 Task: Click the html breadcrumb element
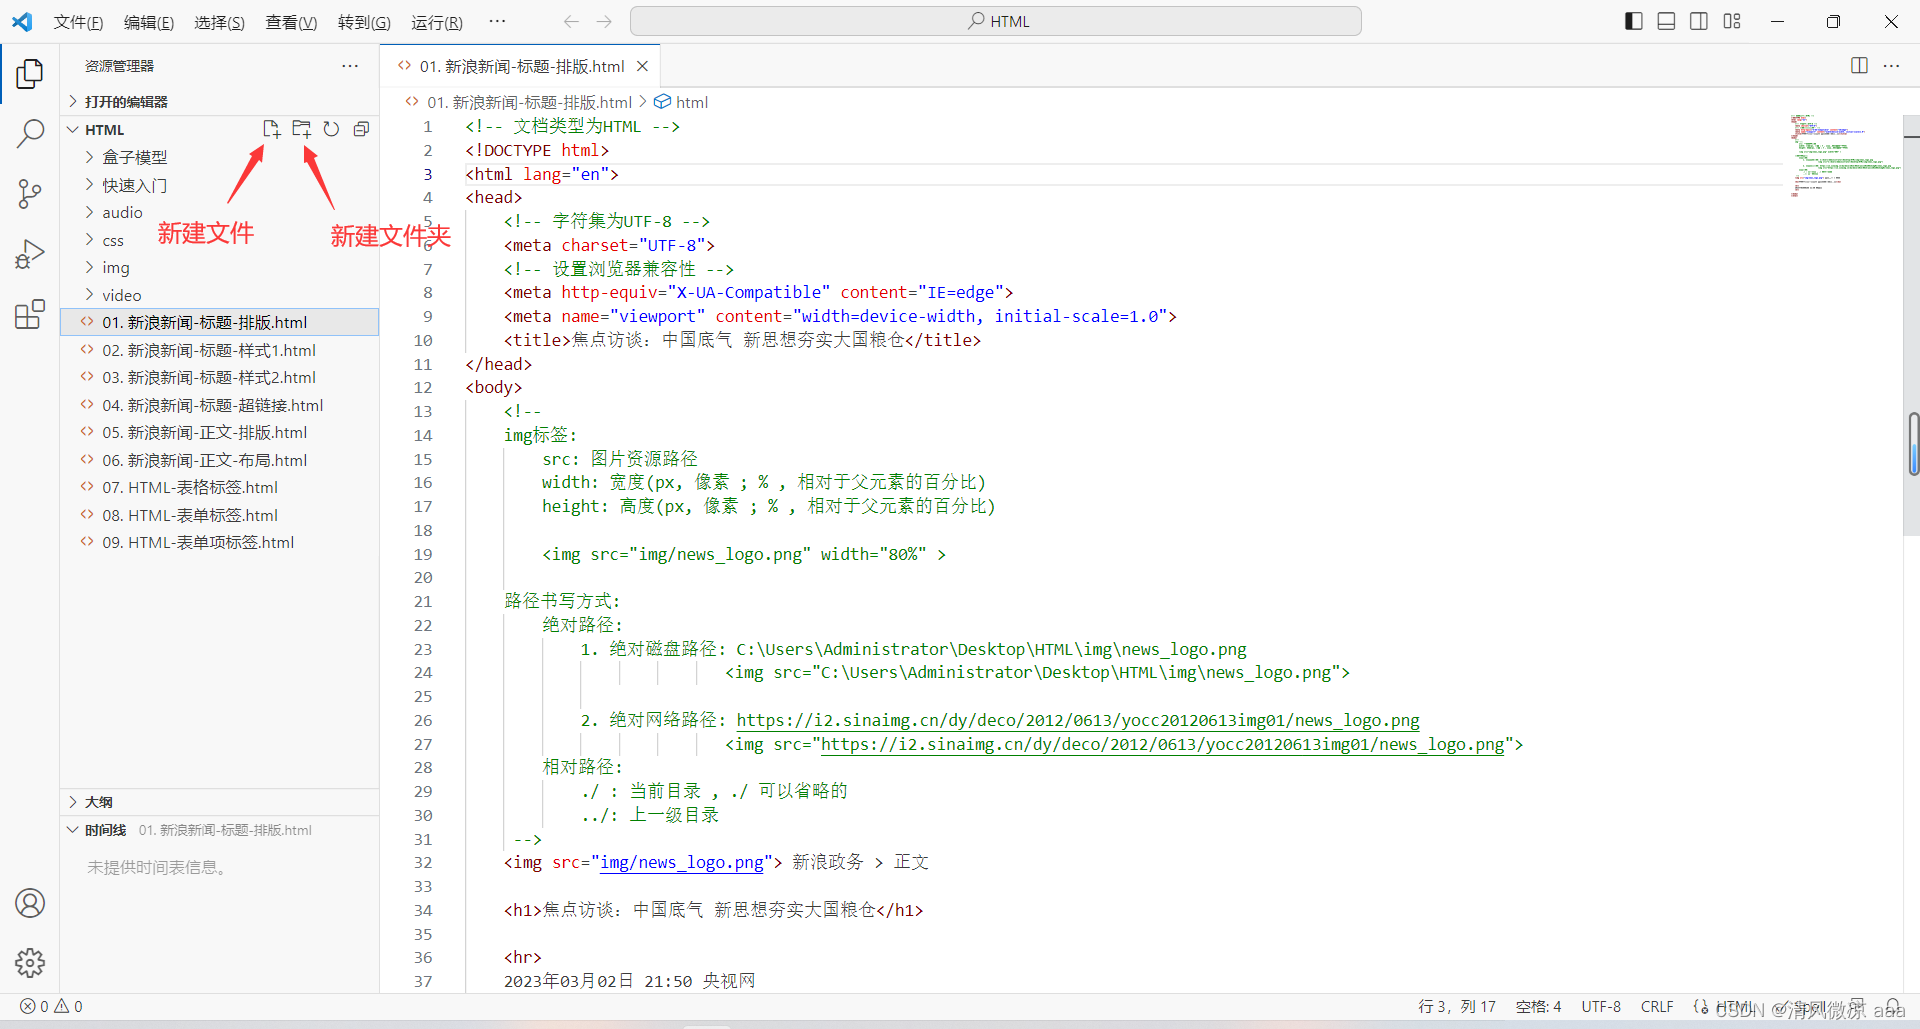click(x=681, y=102)
